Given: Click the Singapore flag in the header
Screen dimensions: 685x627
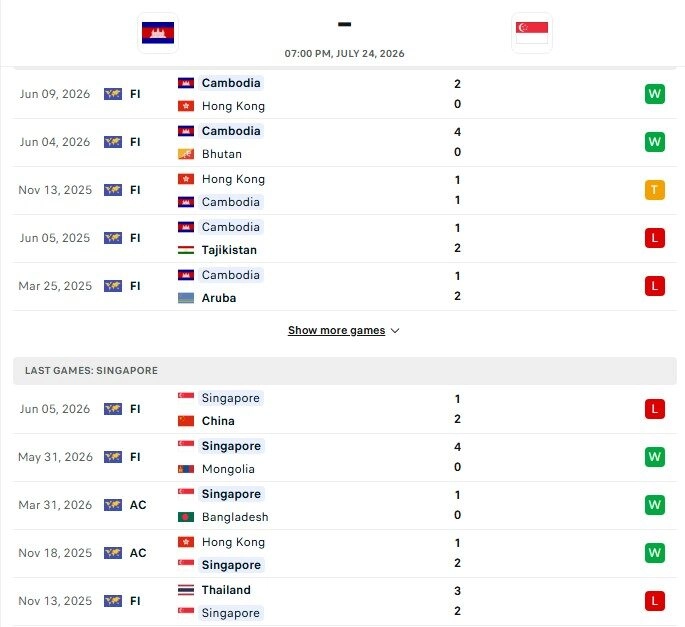Looking at the screenshot, I should (532, 33).
